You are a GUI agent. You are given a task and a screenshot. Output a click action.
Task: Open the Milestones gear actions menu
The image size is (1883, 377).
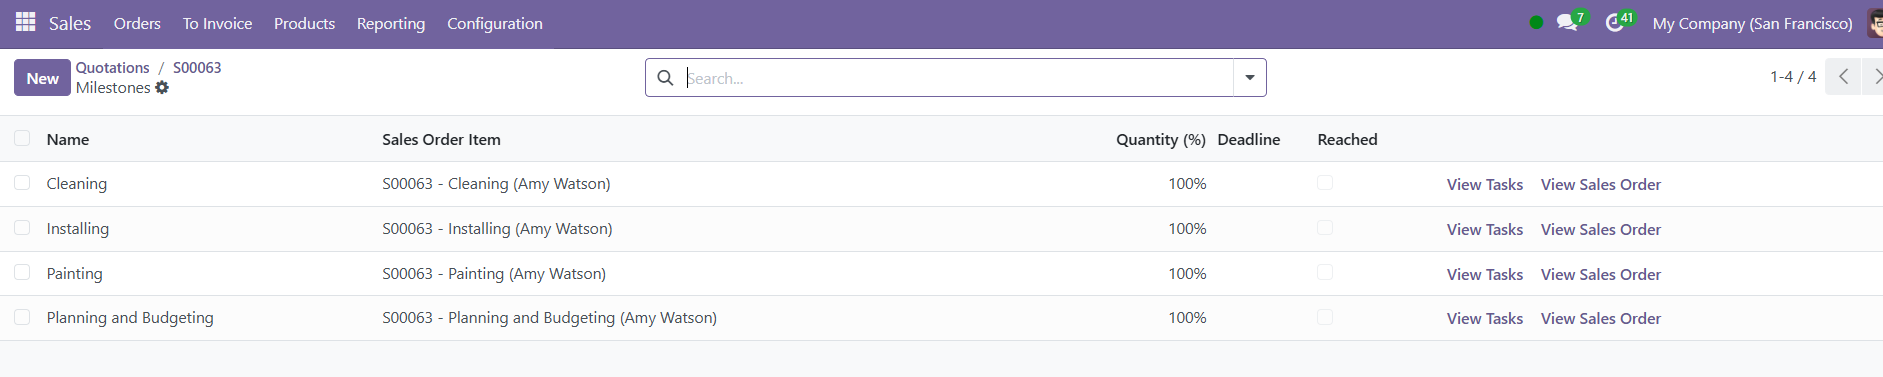click(162, 88)
